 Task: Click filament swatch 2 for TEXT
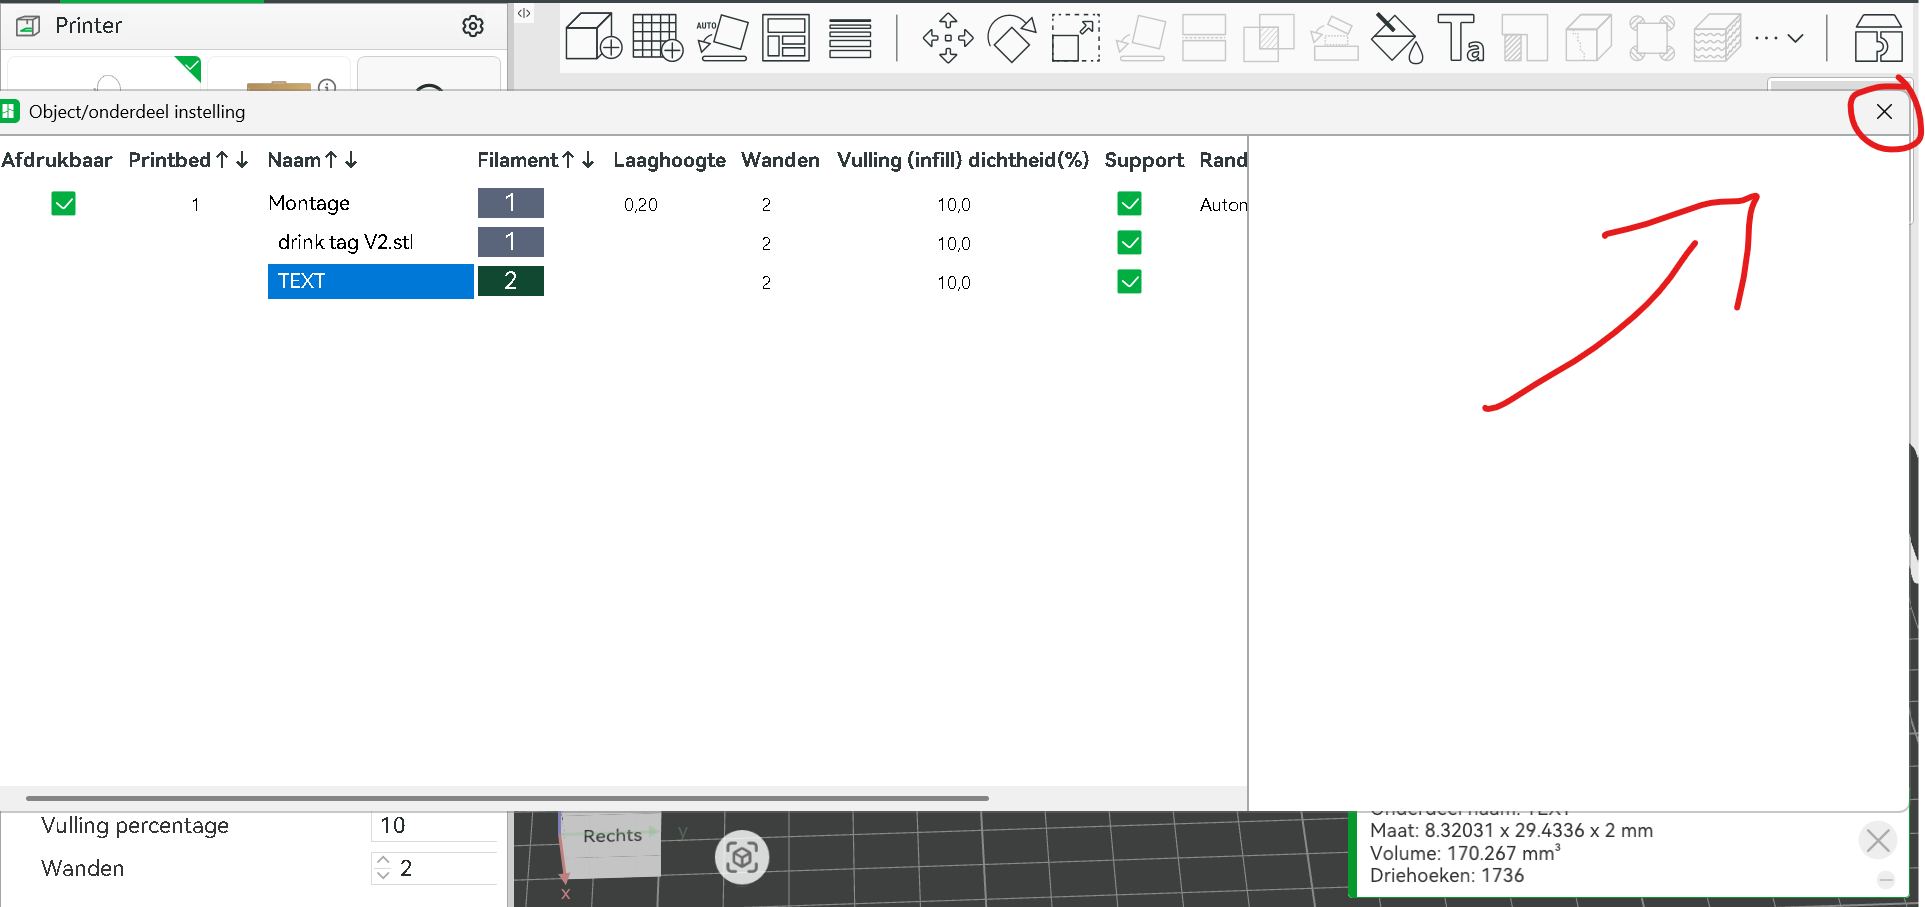point(511,281)
